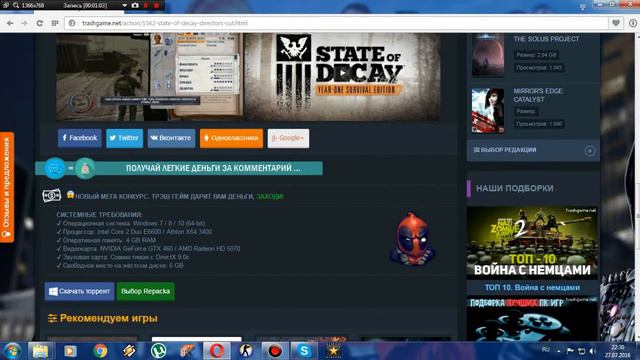The width and height of the screenshot is (640, 360).
Task: Click the money bag icon on the banner
Action: 85,168
